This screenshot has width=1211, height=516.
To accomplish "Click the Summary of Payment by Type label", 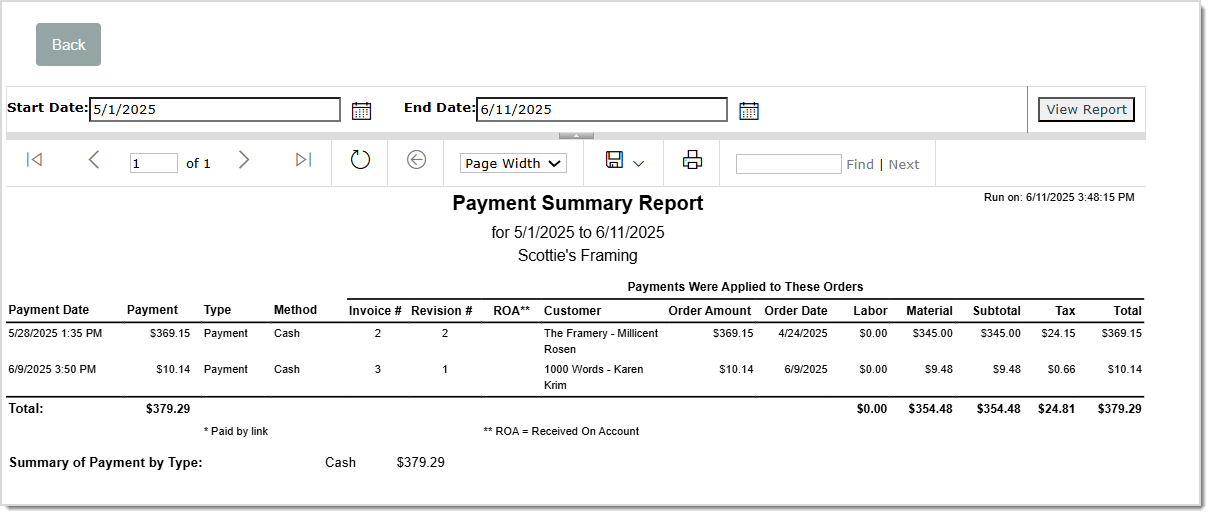I will (x=106, y=463).
